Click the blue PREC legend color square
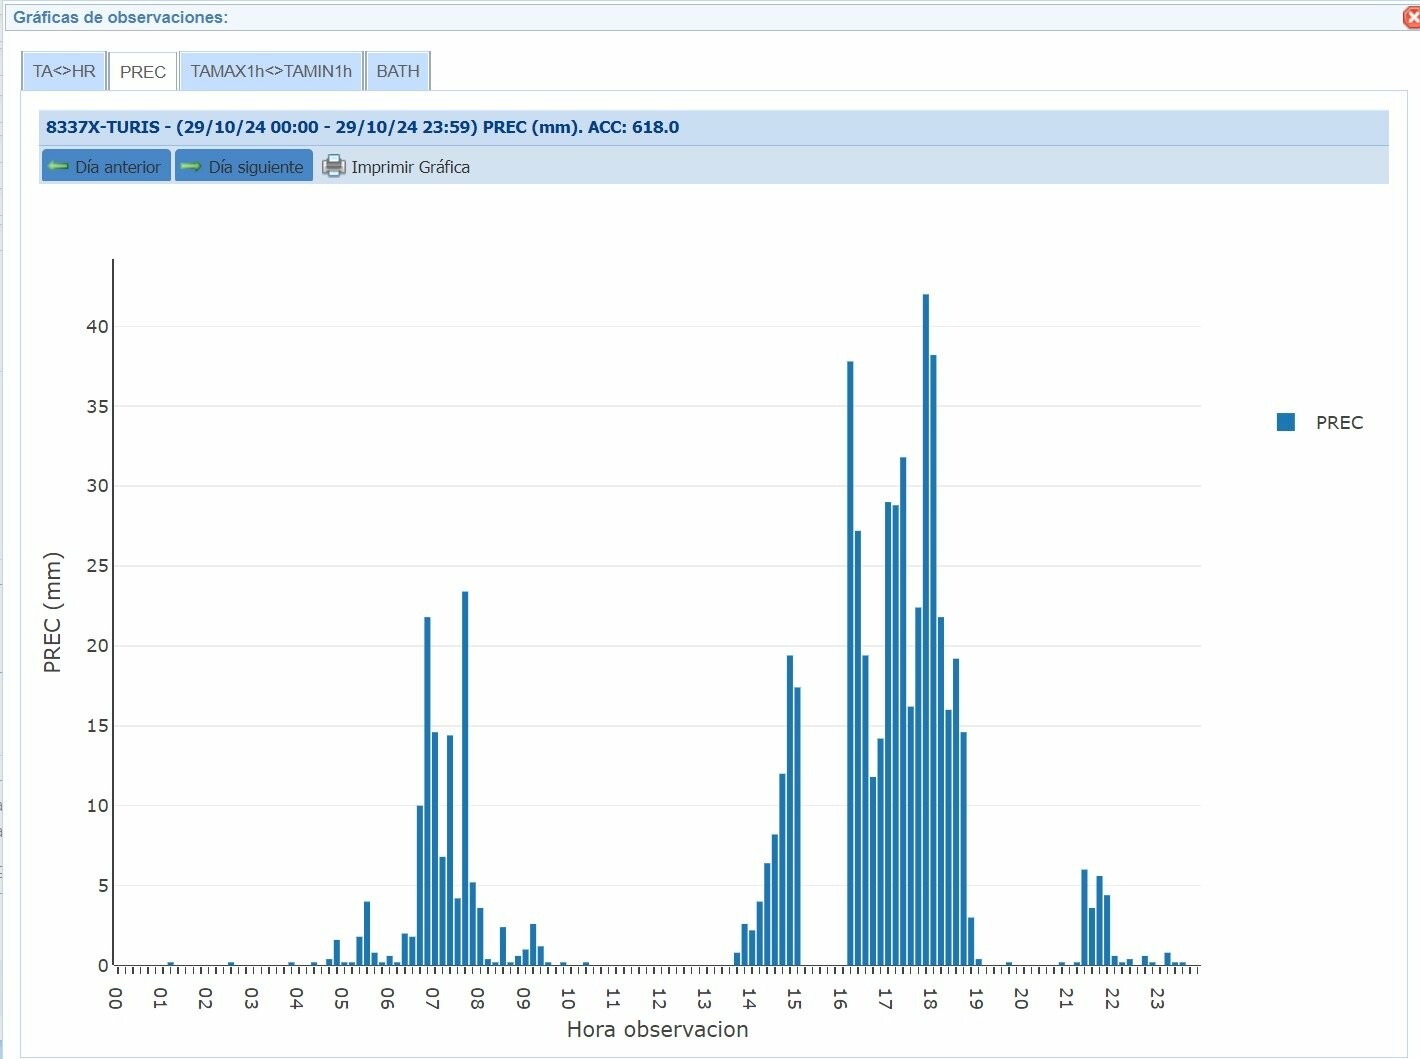This screenshot has height=1059, width=1420. (1286, 422)
